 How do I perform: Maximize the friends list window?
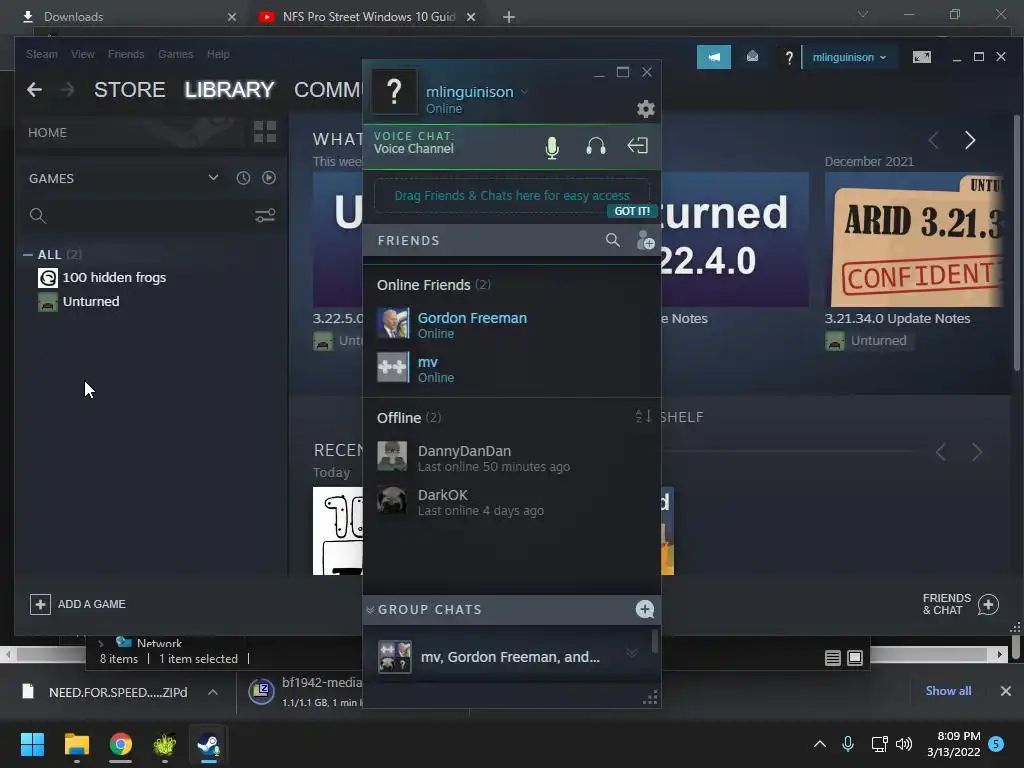point(623,72)
